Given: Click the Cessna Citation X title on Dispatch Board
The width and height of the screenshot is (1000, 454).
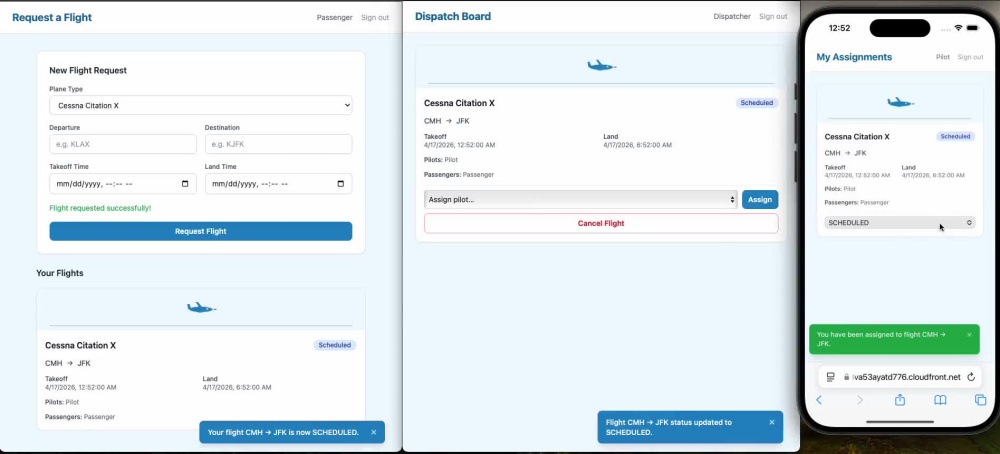Looking at the screenshot, I should [459, 103].
